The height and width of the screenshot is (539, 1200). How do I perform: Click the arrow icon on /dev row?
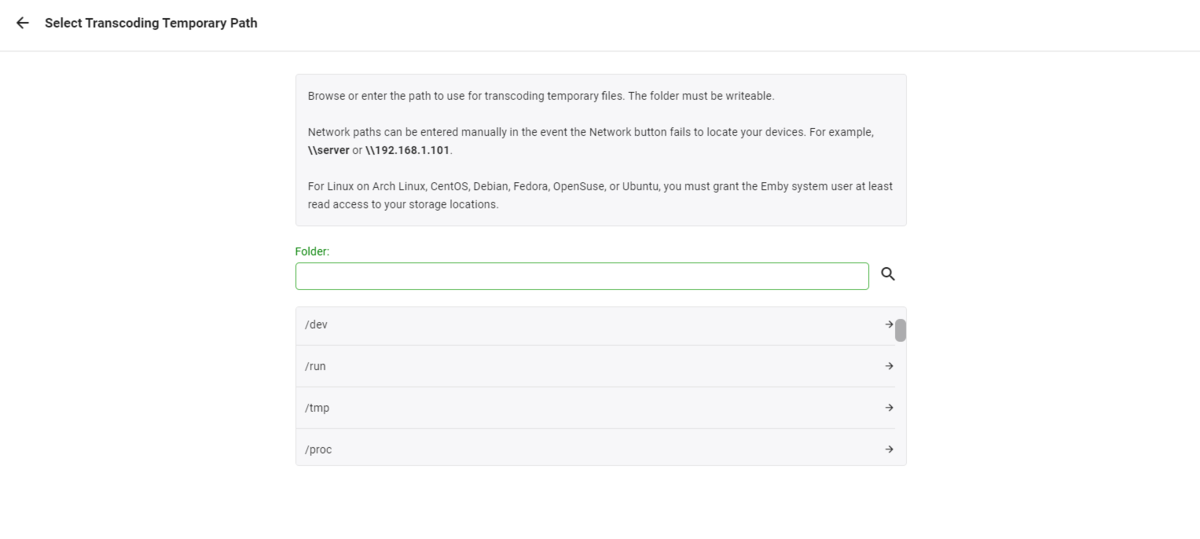click(x=889, y=324)
